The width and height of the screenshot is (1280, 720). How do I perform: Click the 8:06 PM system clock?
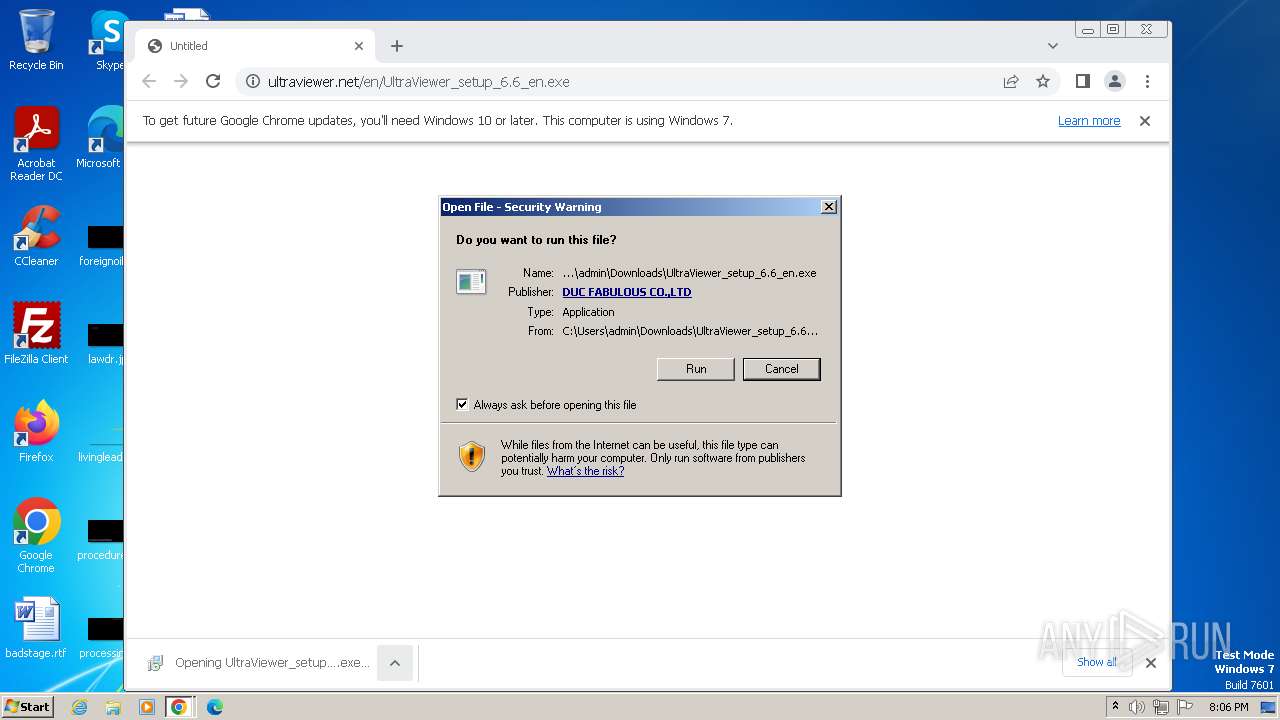(x=1229, y=707)
